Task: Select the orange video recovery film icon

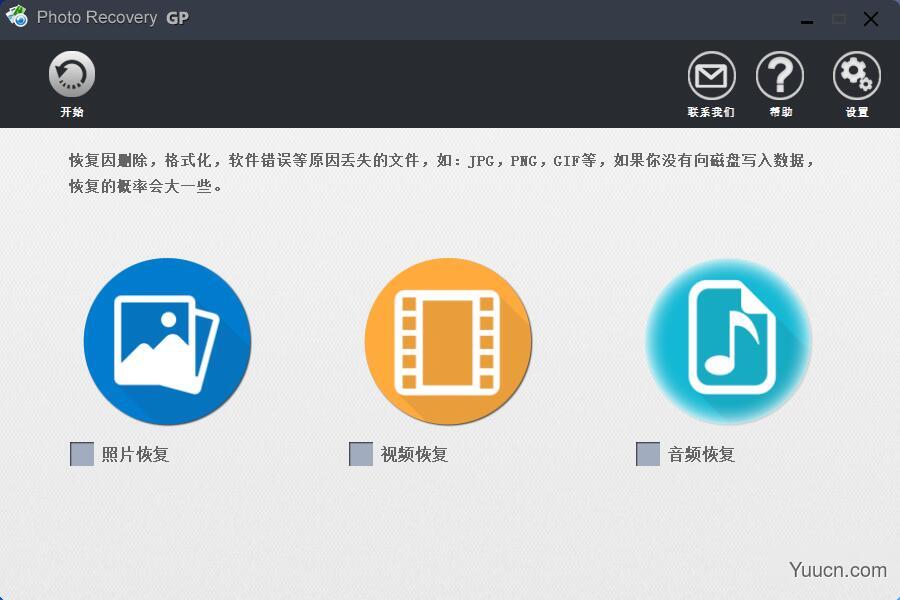Action: coord(448,342)
